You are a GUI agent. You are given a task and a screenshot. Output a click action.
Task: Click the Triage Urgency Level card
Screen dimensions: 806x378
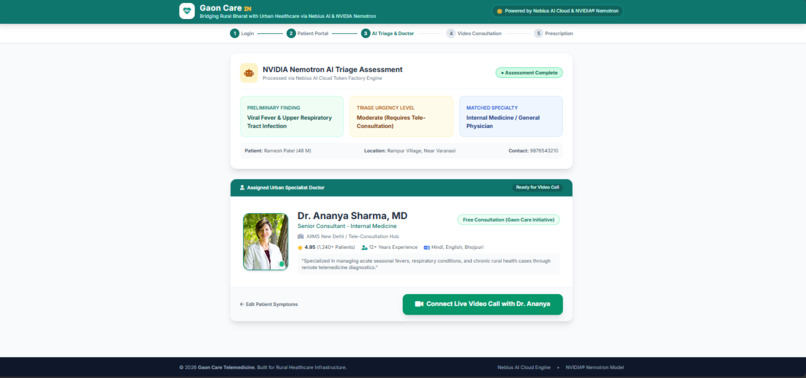401,116
